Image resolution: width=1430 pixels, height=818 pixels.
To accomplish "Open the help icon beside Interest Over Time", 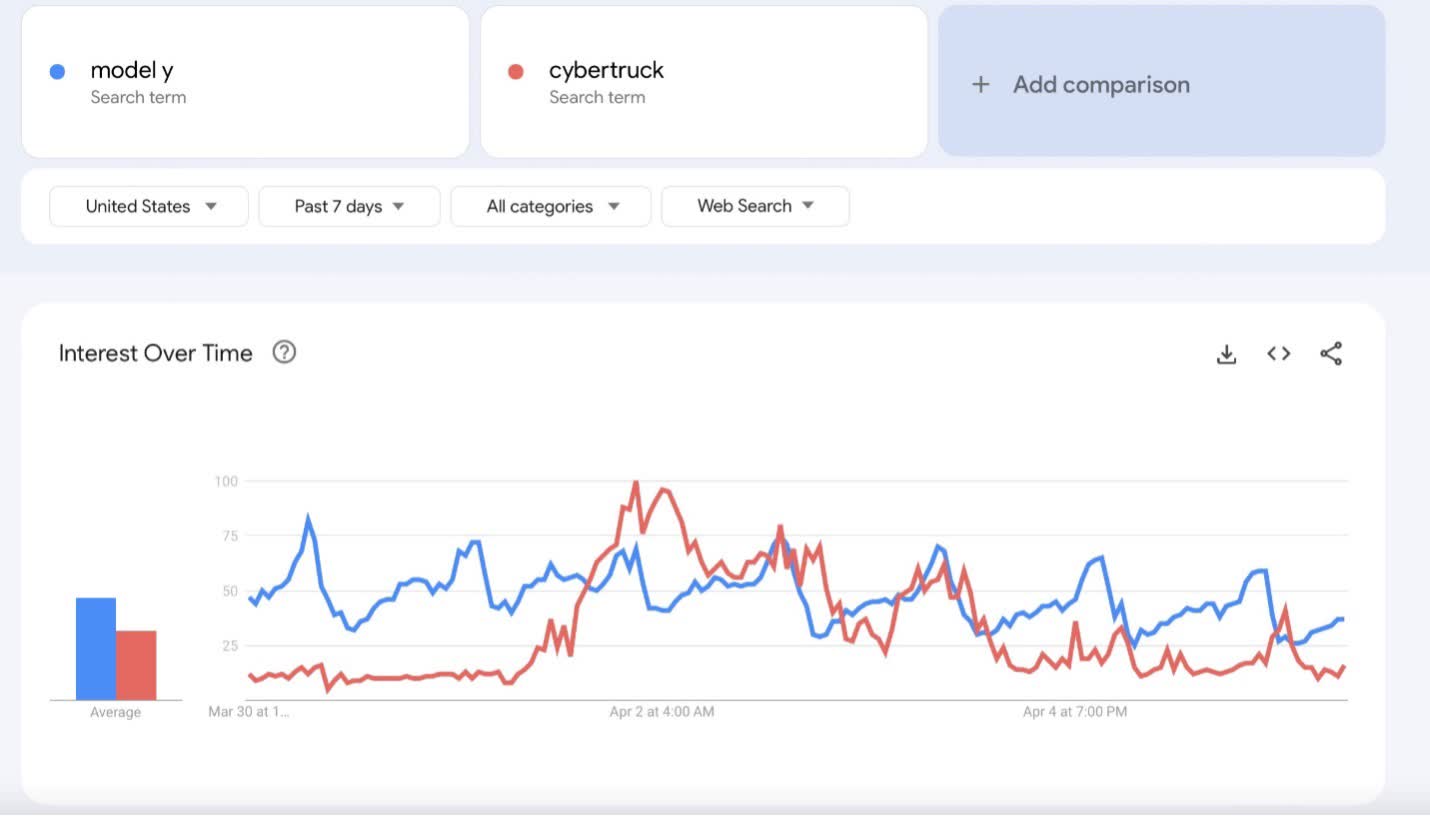I will point(284,352).
